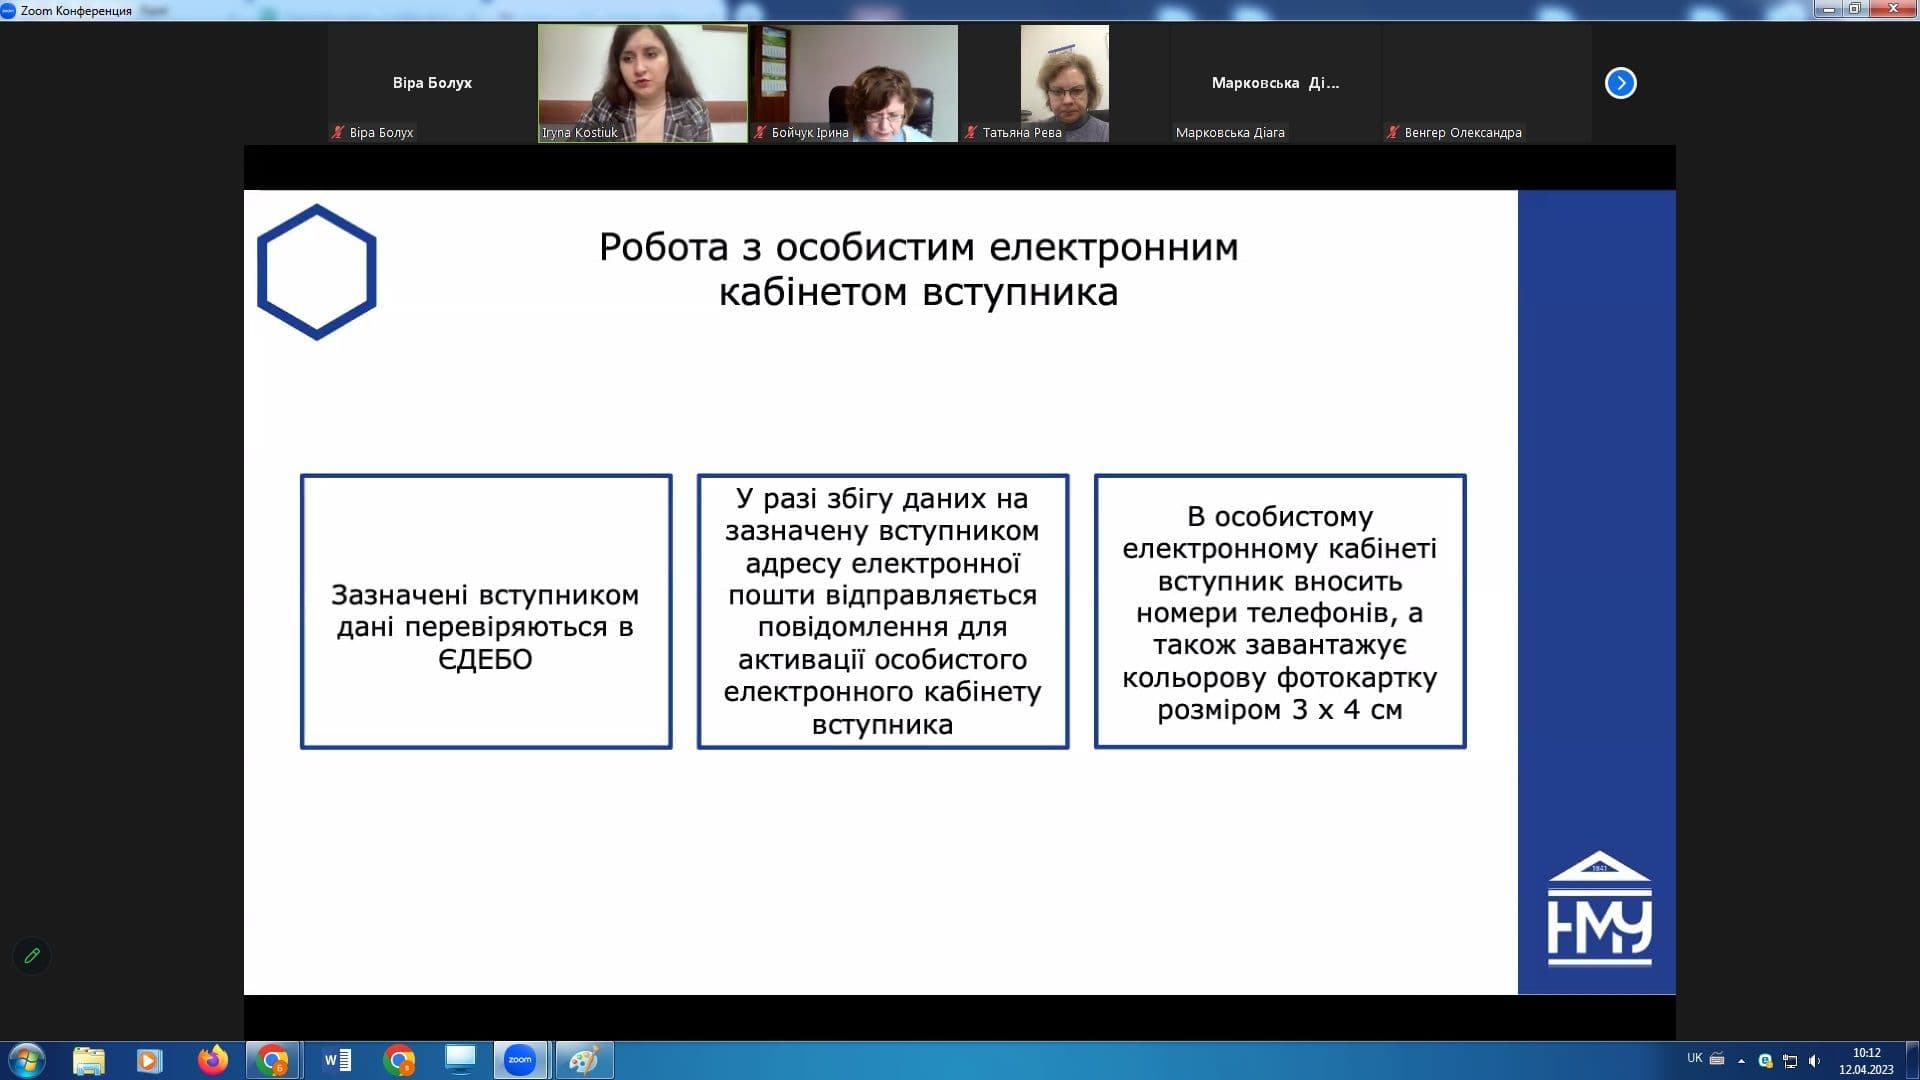This screenshot has height=1080, width=1920.
Task: Click the box mentioning ЄДЕБО
Action: pos(486,611)
